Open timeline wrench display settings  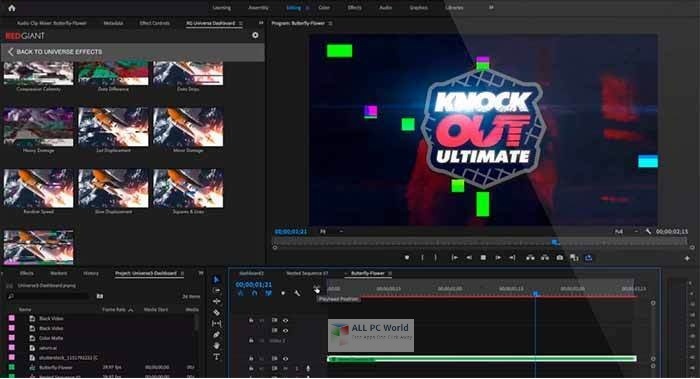point(297,293)
